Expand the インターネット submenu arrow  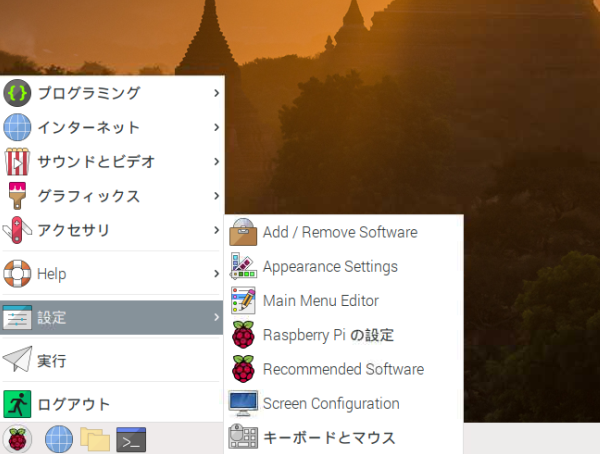coord(217,127)
